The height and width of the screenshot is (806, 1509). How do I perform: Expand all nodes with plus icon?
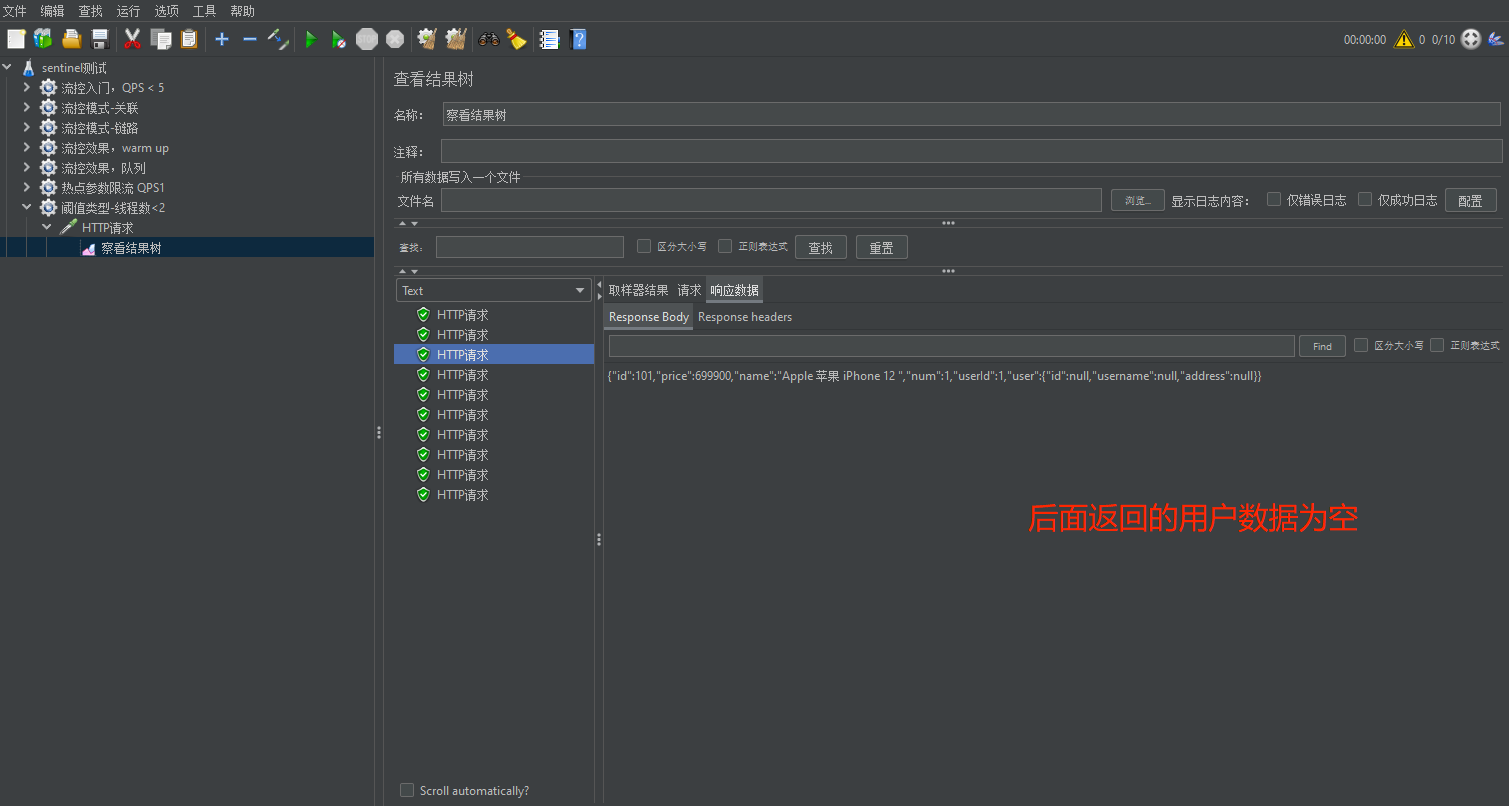tap(222, 39)
